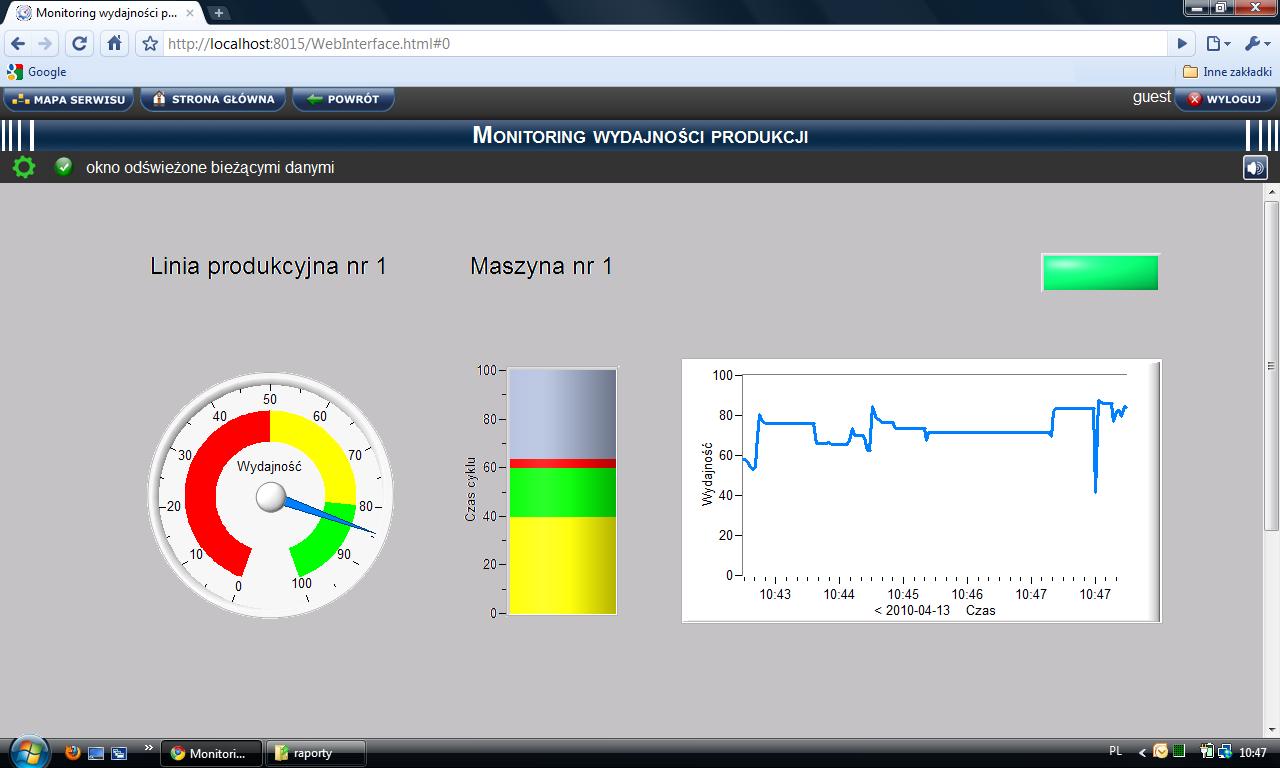Viewport: 1280px width, 768px height.
Task: Select the Monitoring wydajności browser tab
Action: point(103,14)
